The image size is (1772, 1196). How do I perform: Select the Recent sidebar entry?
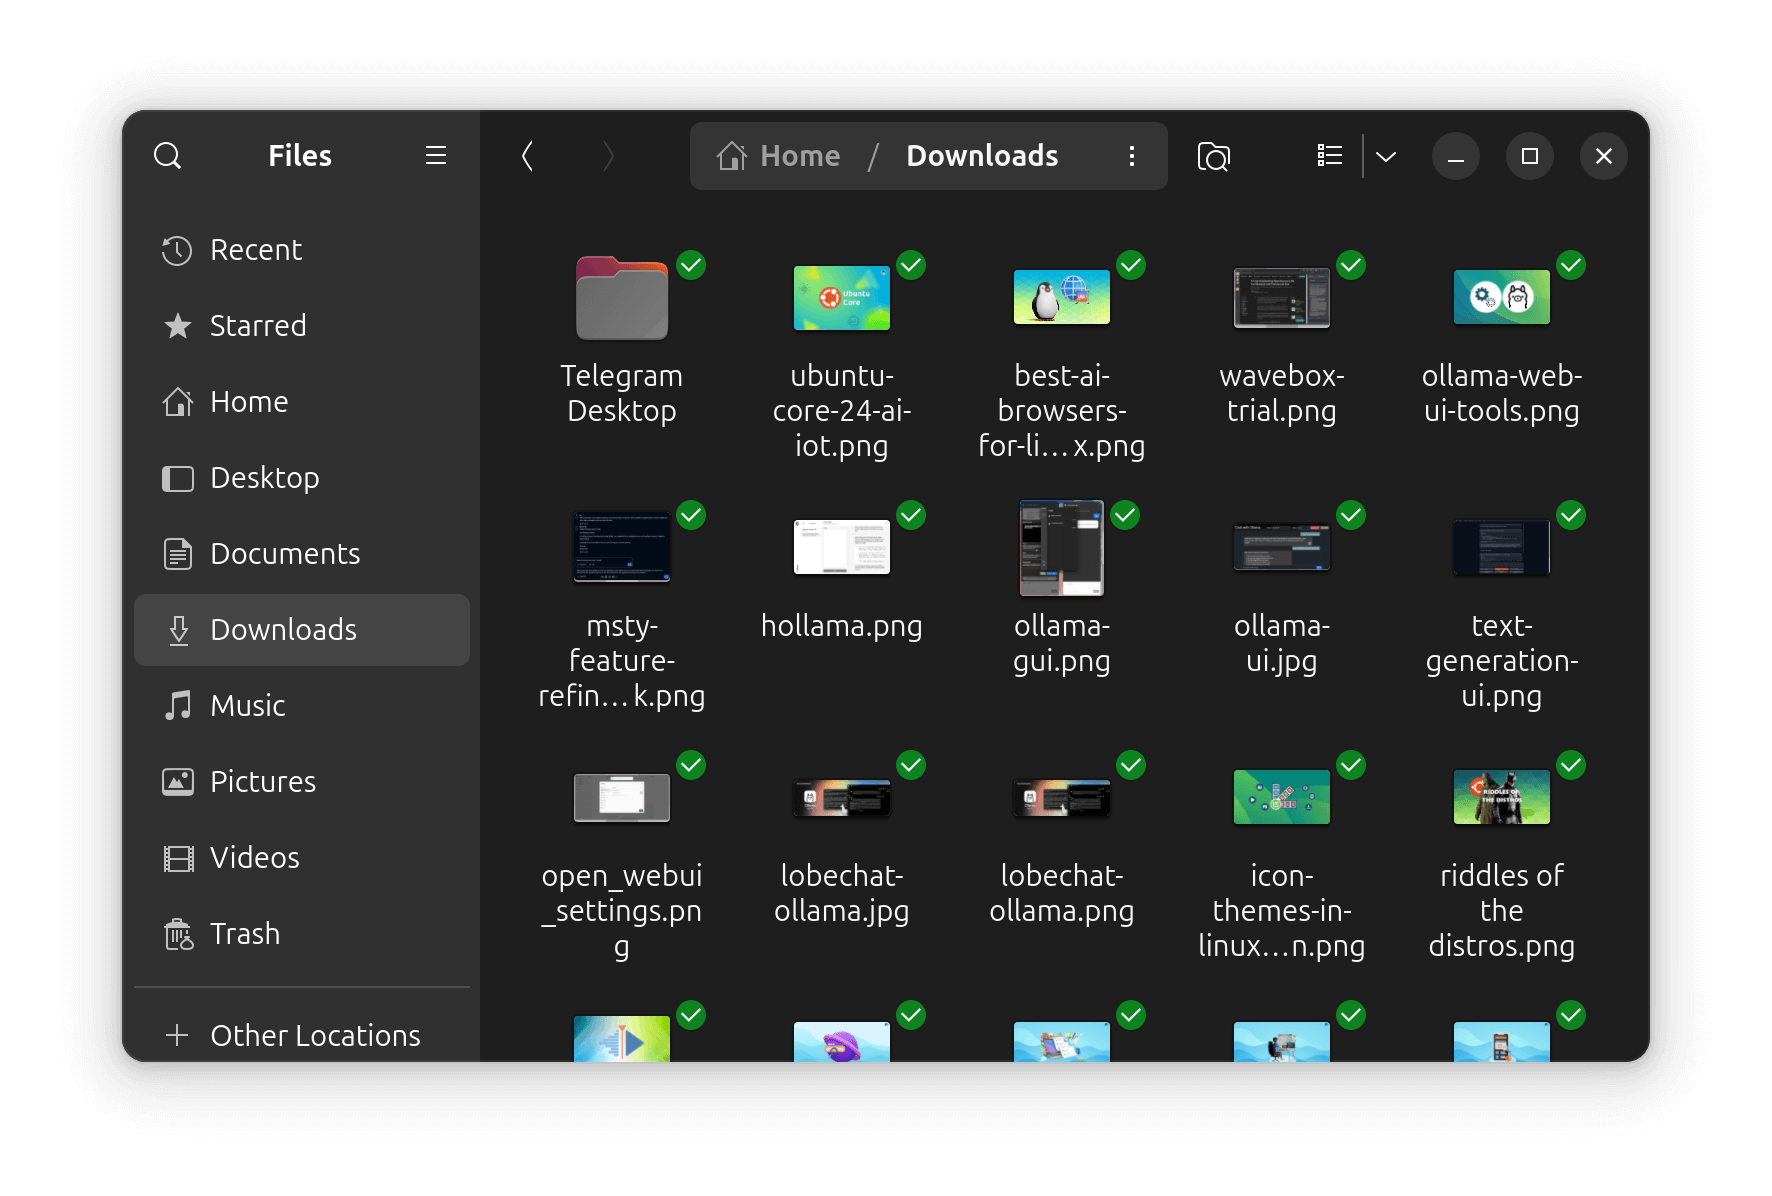pos(256,249)
